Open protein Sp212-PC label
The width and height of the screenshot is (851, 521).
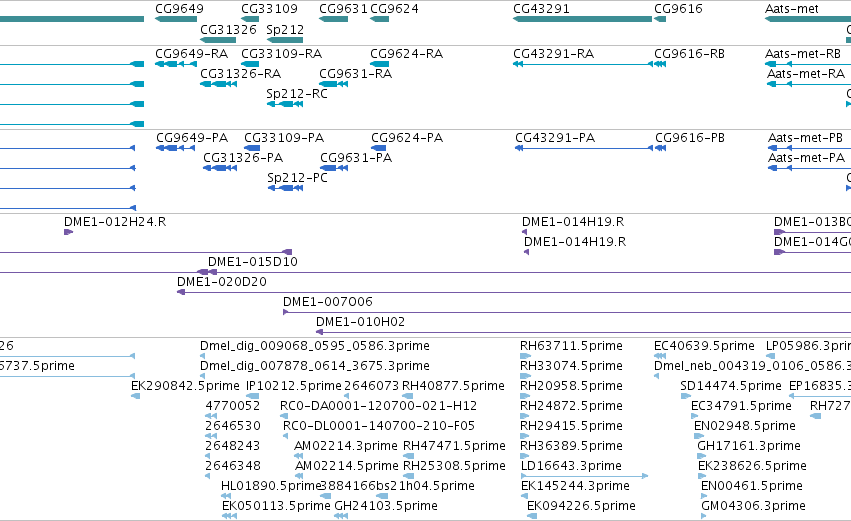(x=297, y=178)
